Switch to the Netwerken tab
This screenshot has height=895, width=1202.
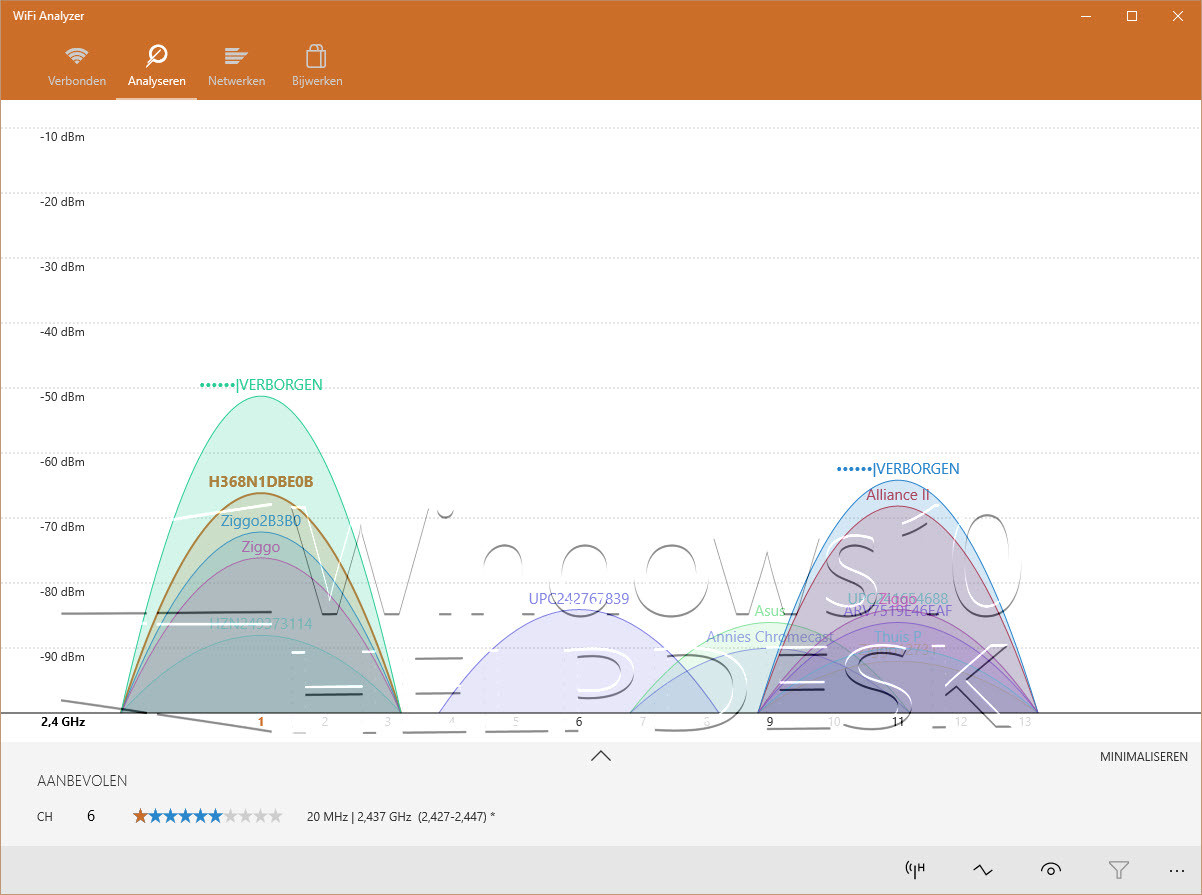point(236,66)
